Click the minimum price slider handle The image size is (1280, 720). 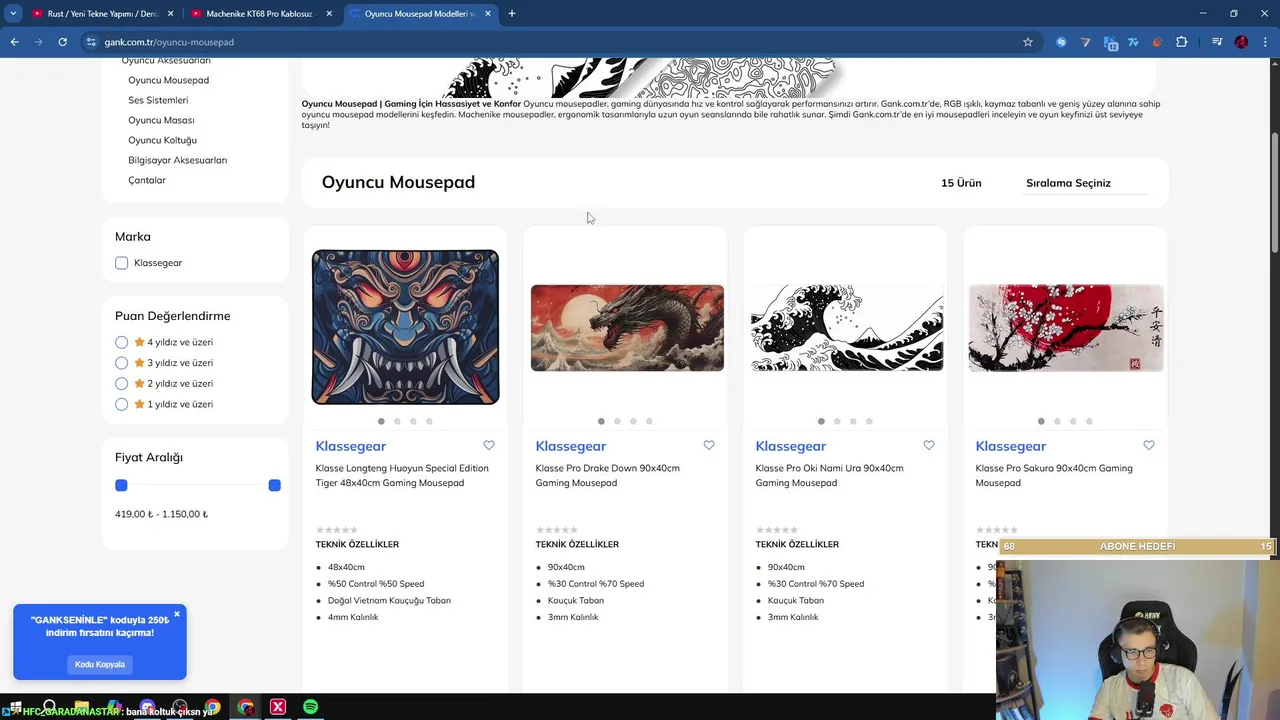[121, 485]
